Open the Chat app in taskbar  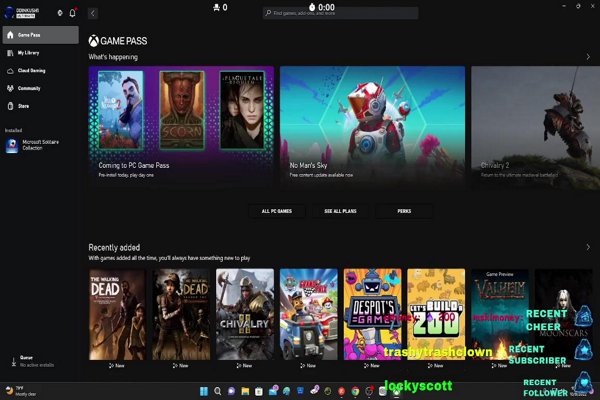click(x=232, y=391)
